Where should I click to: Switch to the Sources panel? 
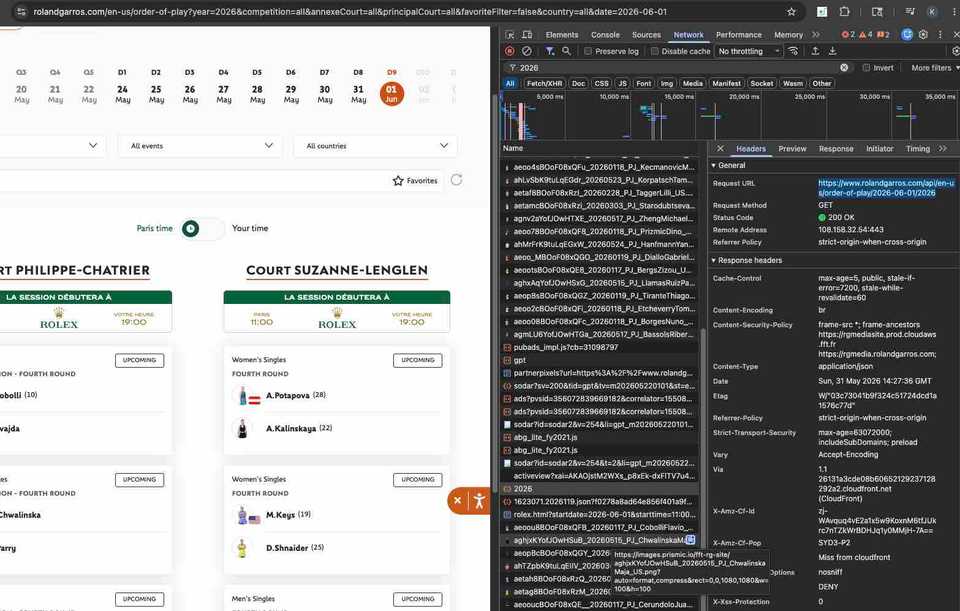click(646, 35)
